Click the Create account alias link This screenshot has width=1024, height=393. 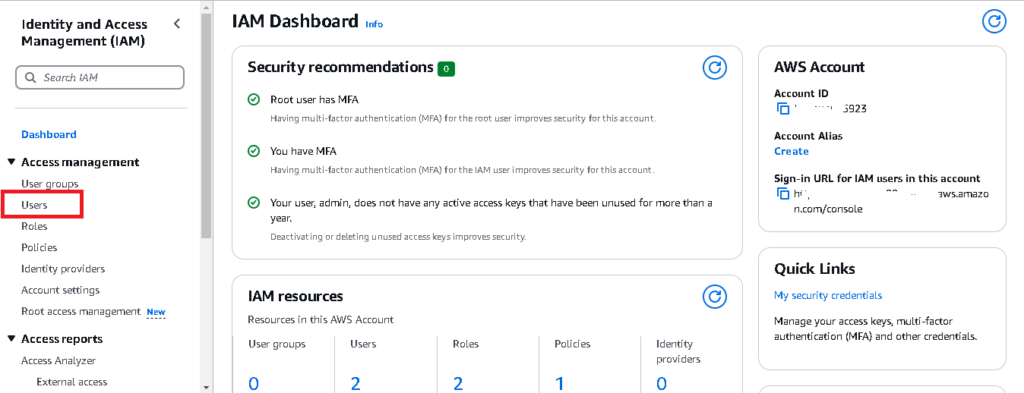(792, 151)
